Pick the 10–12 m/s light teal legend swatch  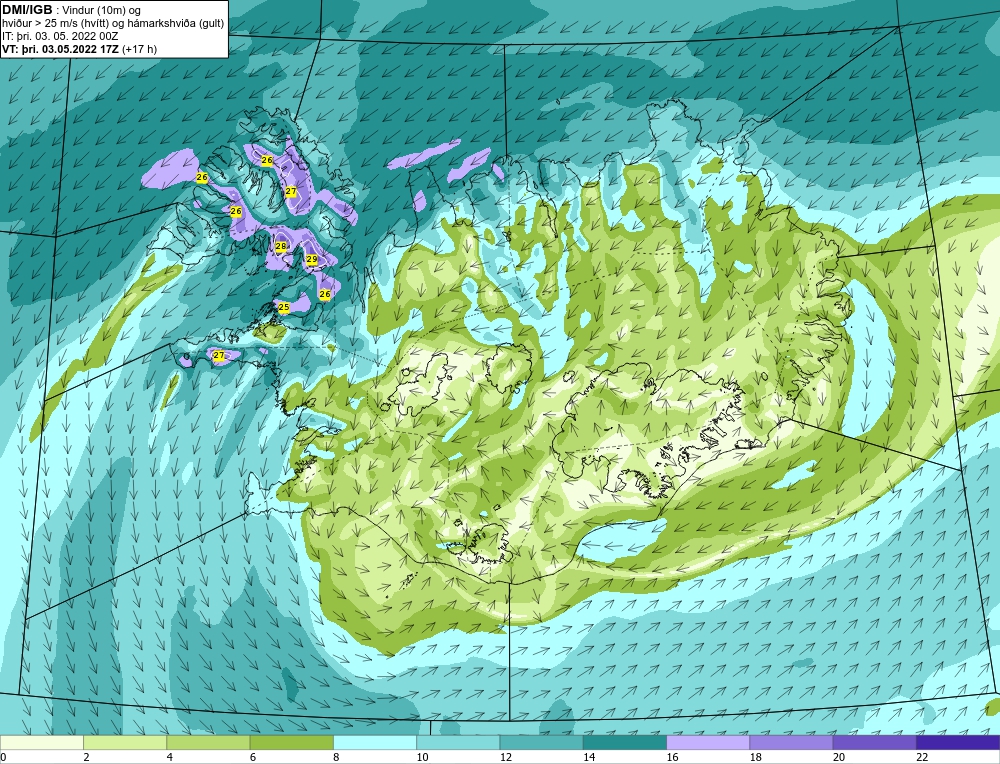pos(458,743)
